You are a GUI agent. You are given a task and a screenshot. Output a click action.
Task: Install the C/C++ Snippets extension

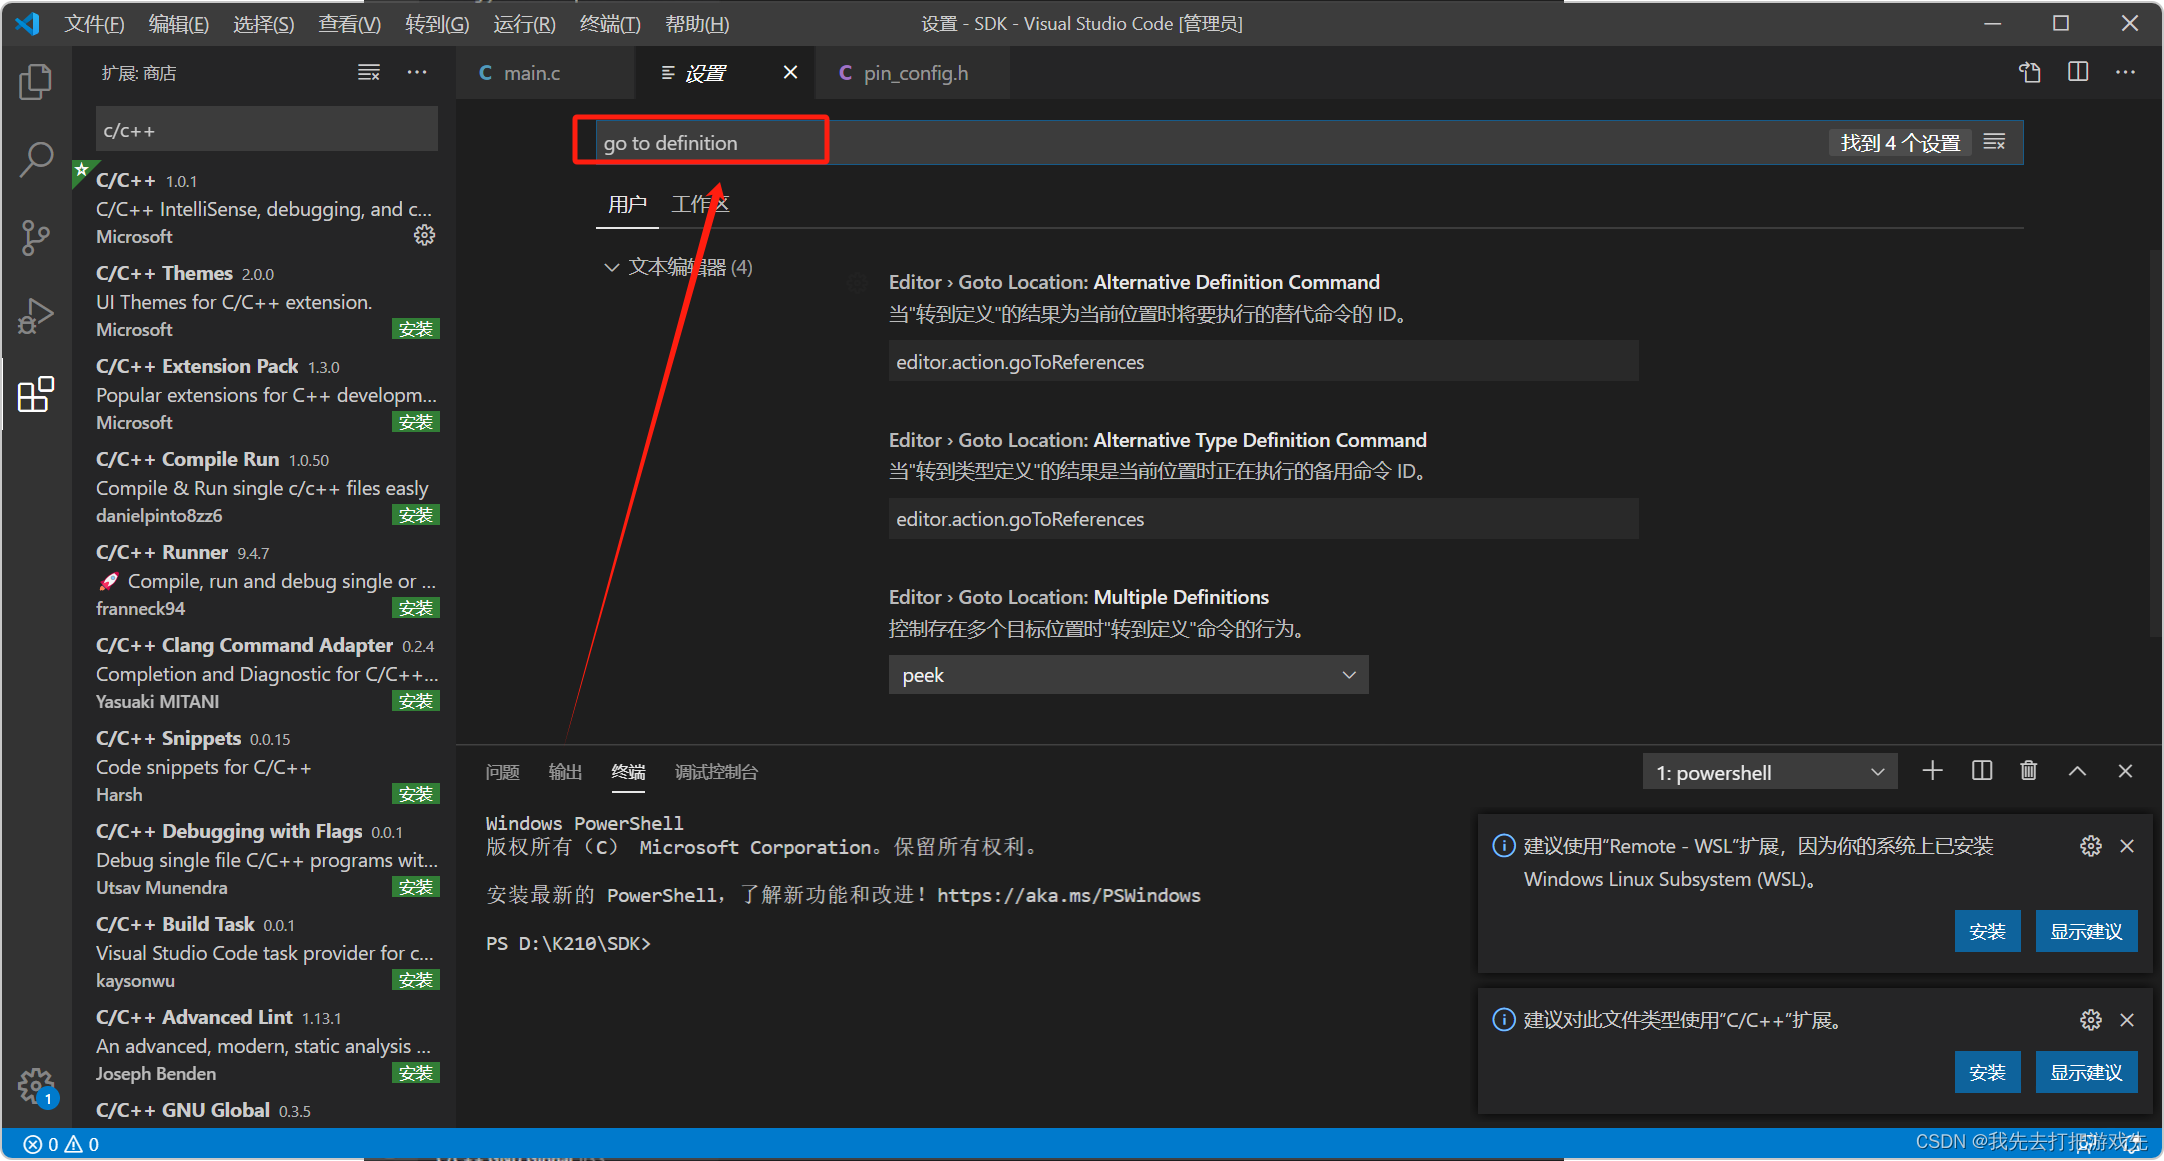point(416,794)
